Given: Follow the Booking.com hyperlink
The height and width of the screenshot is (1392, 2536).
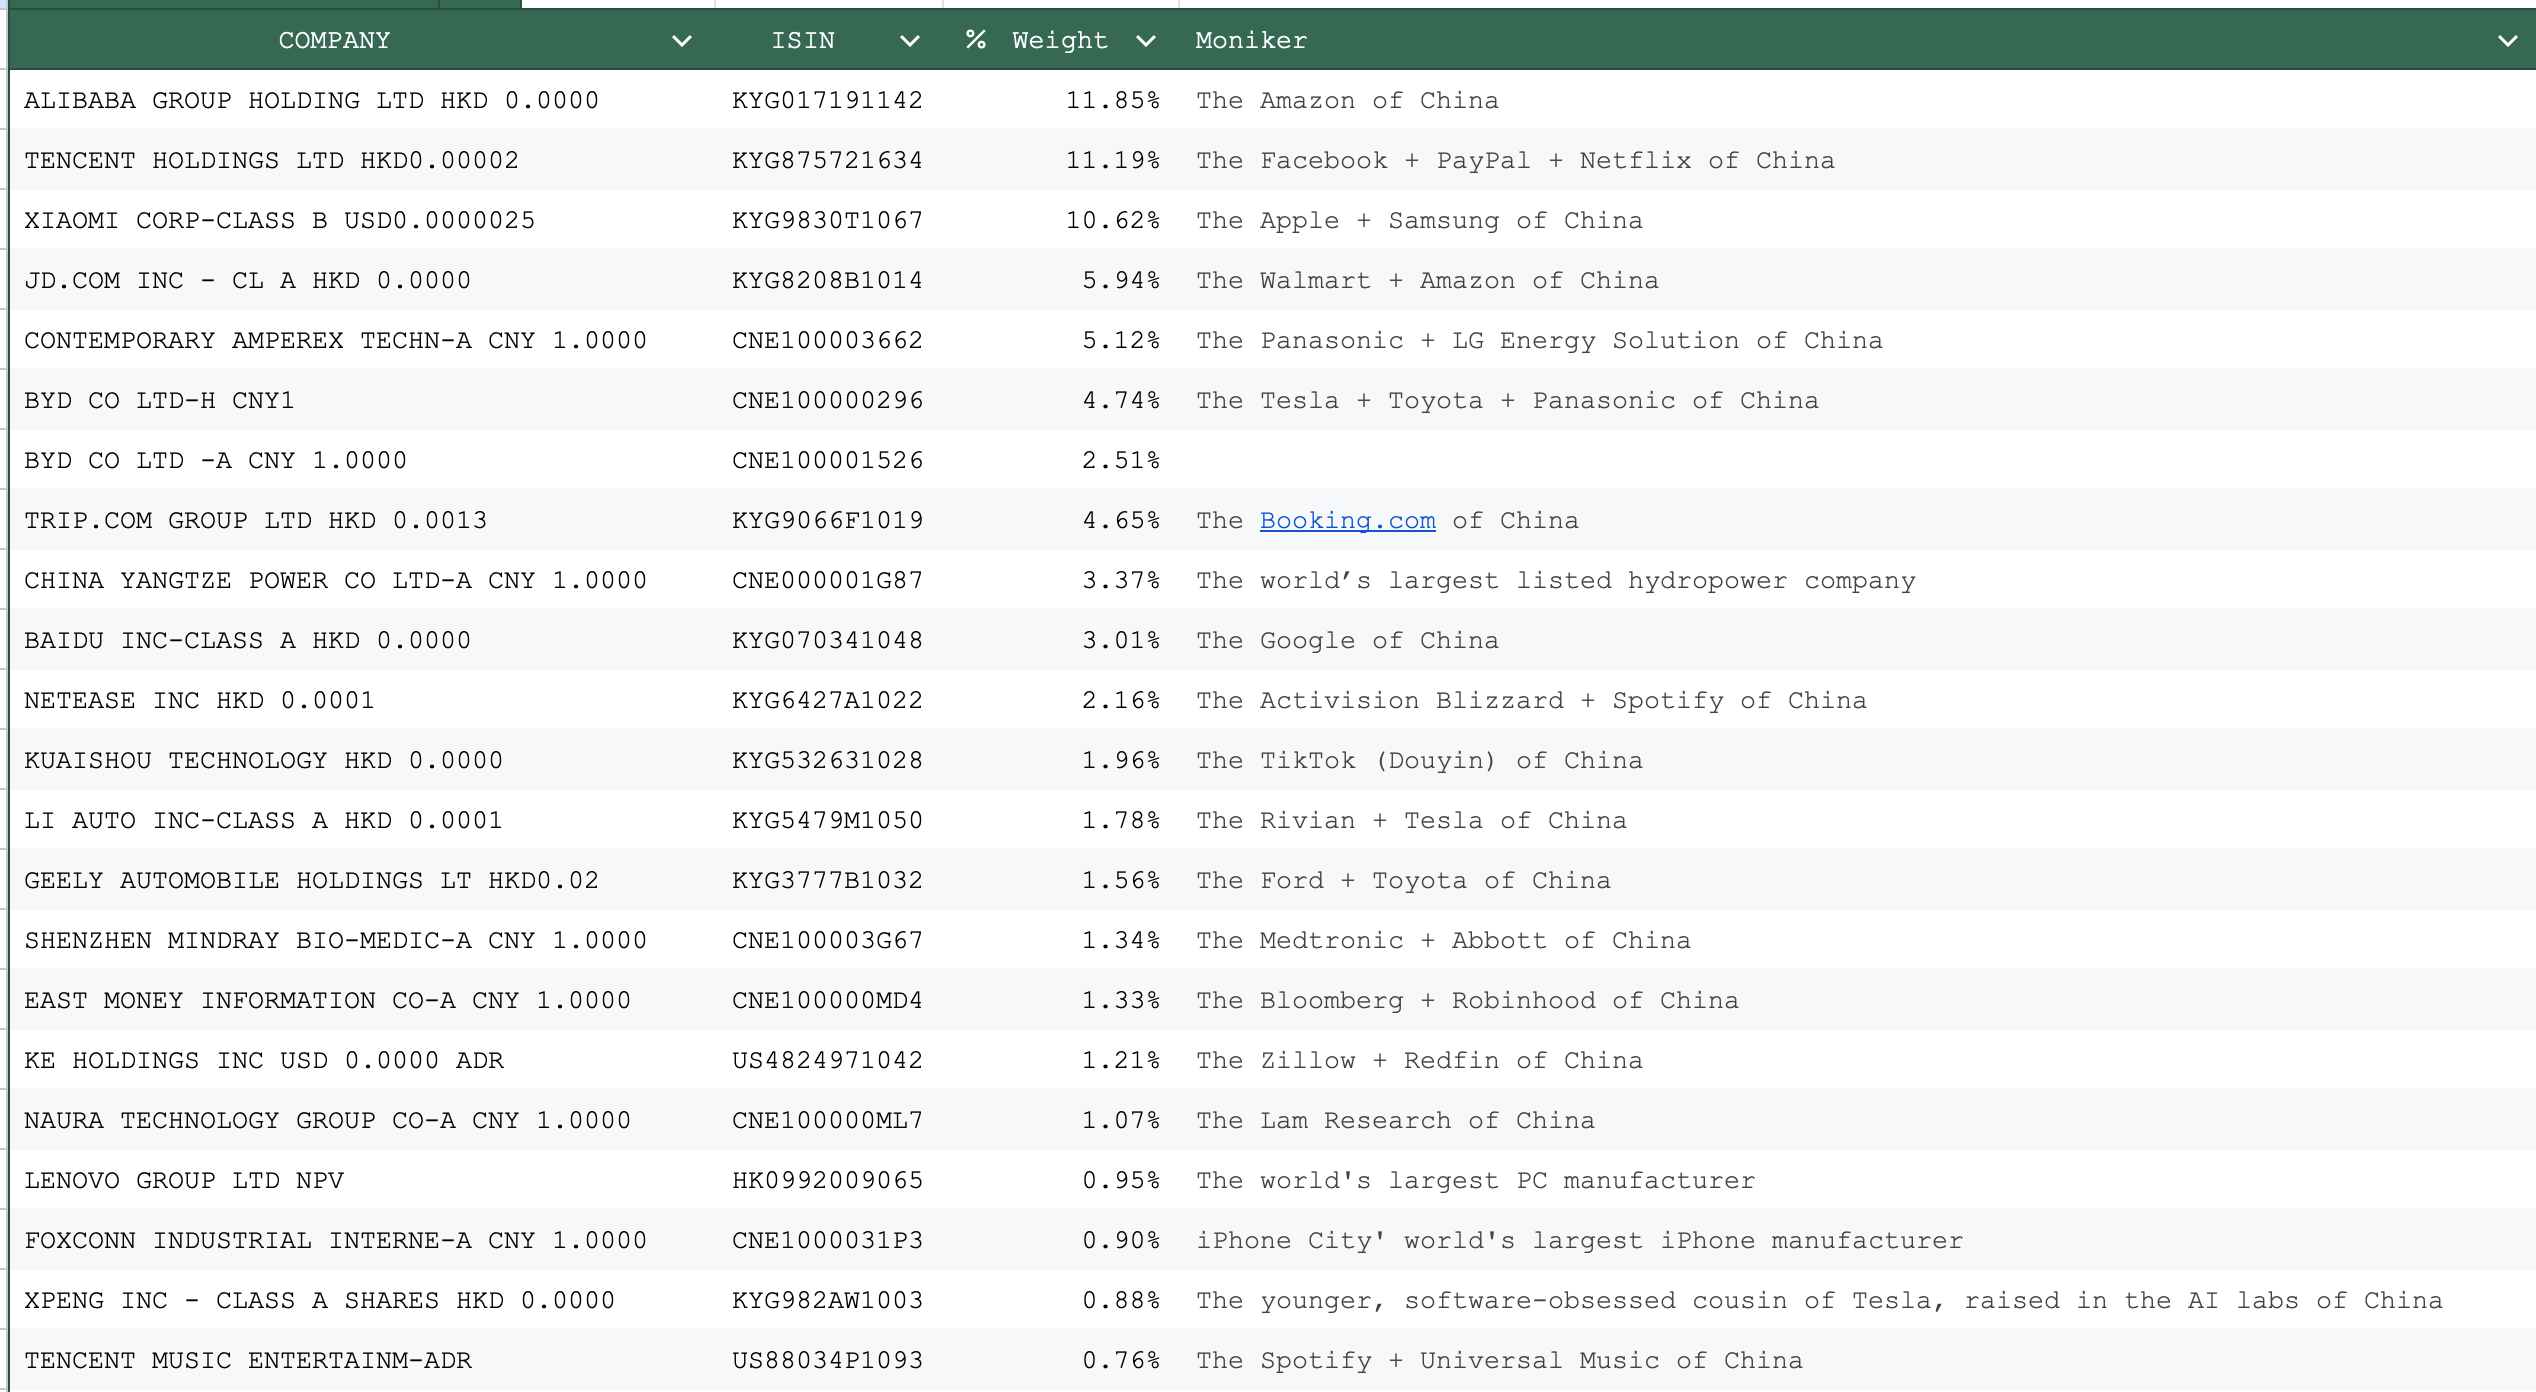Looking at the screenshot, I should pyautogui.click(x=1347, y=520).
